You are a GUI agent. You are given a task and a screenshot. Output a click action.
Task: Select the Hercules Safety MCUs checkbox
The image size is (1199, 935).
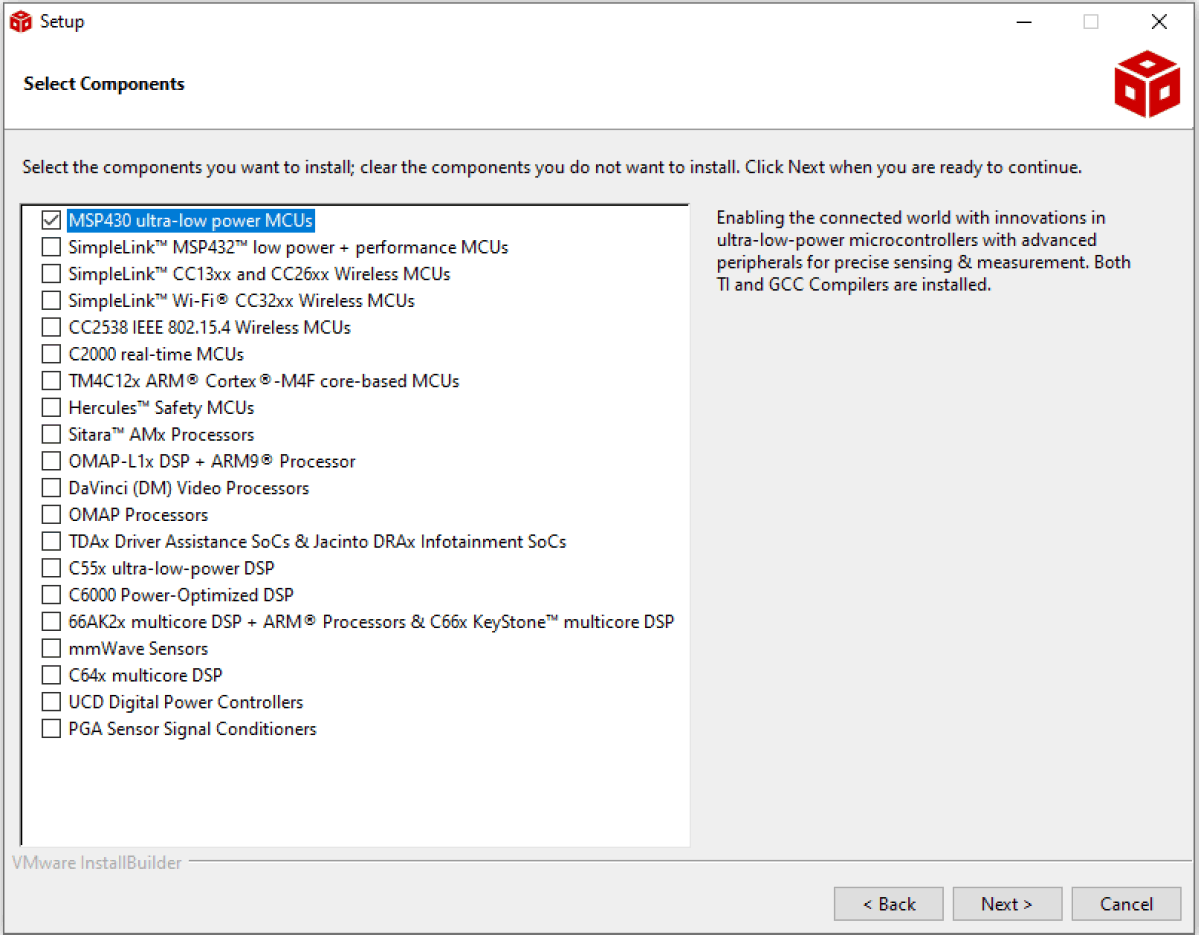click(x=51, y=408)
